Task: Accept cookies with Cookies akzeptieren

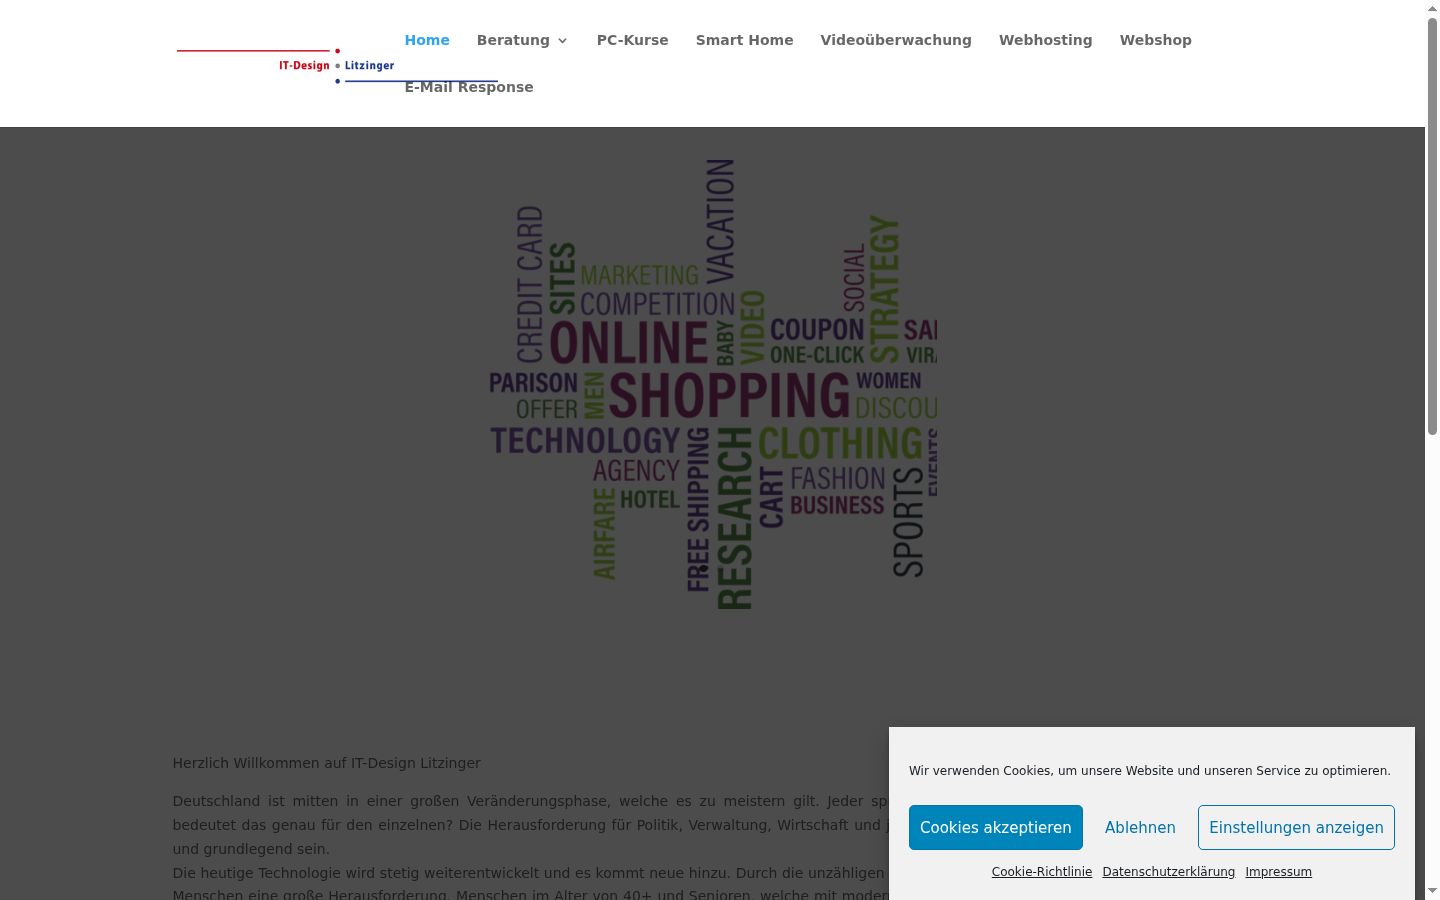Action: pos(996,828)
